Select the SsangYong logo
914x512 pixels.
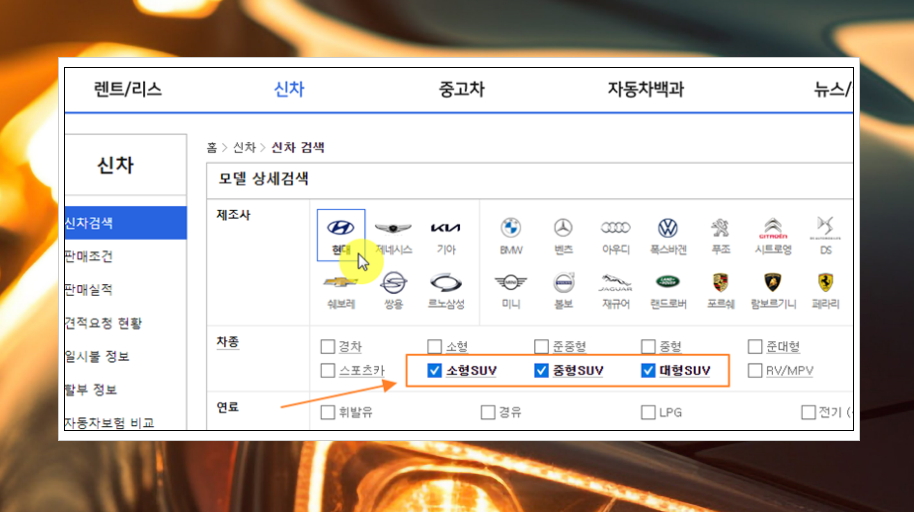click(x=393, y=283)
